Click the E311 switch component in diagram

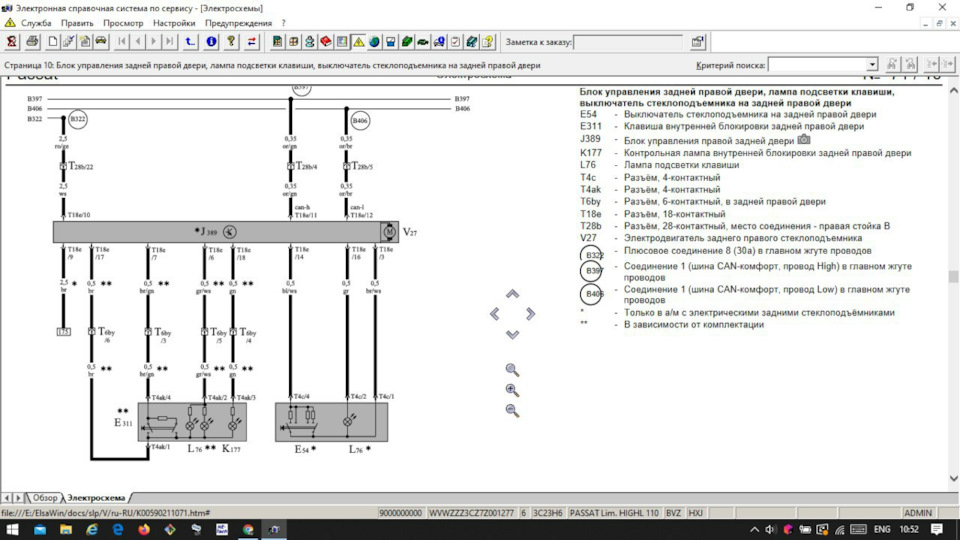192,422
